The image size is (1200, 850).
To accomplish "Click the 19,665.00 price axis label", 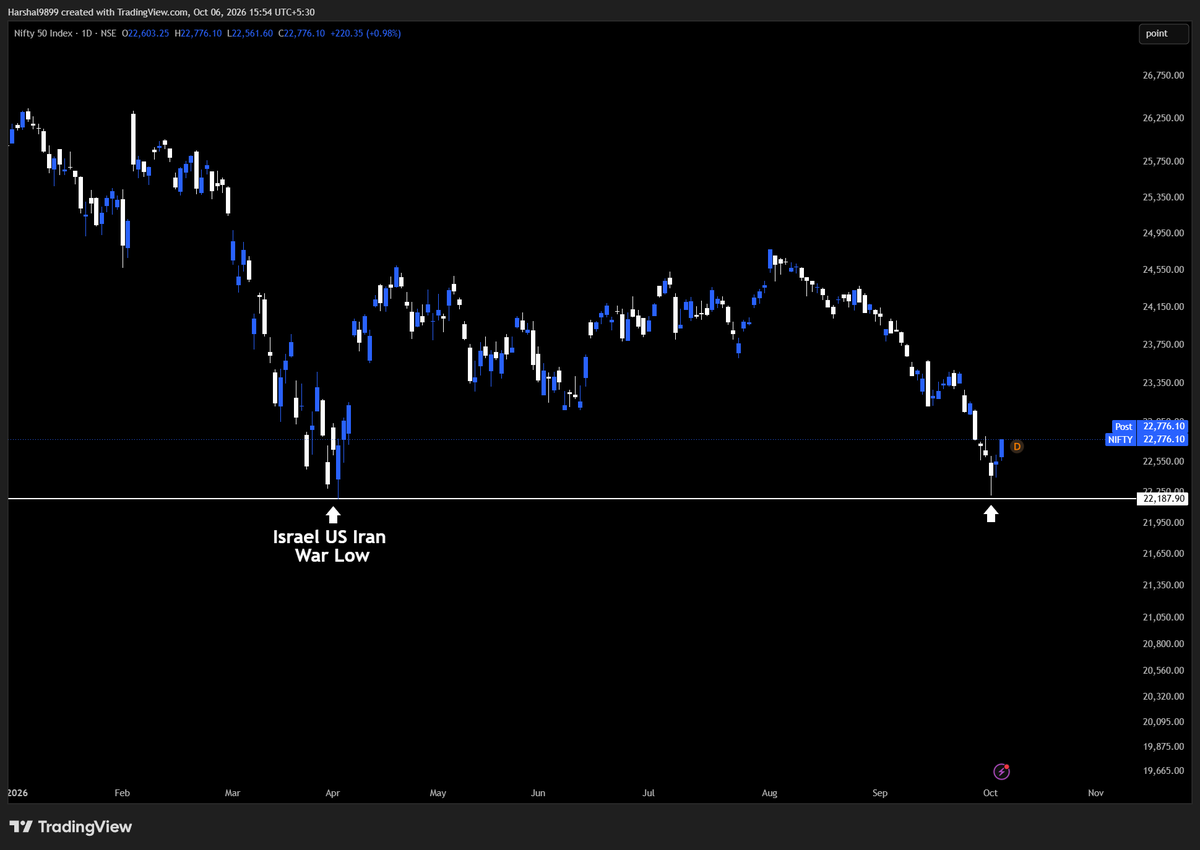I will (1164, 772).
